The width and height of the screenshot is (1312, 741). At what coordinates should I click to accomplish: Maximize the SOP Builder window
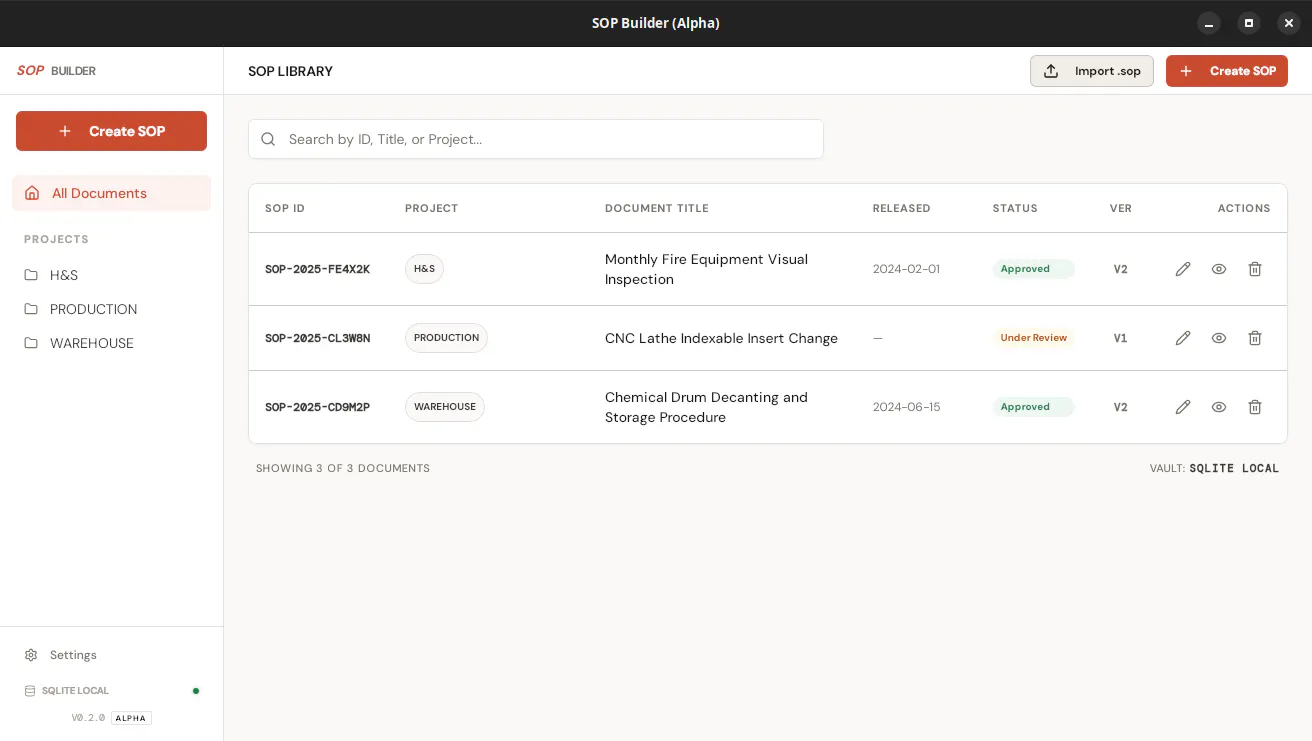pyautogui.click(x=1249, y=23)
